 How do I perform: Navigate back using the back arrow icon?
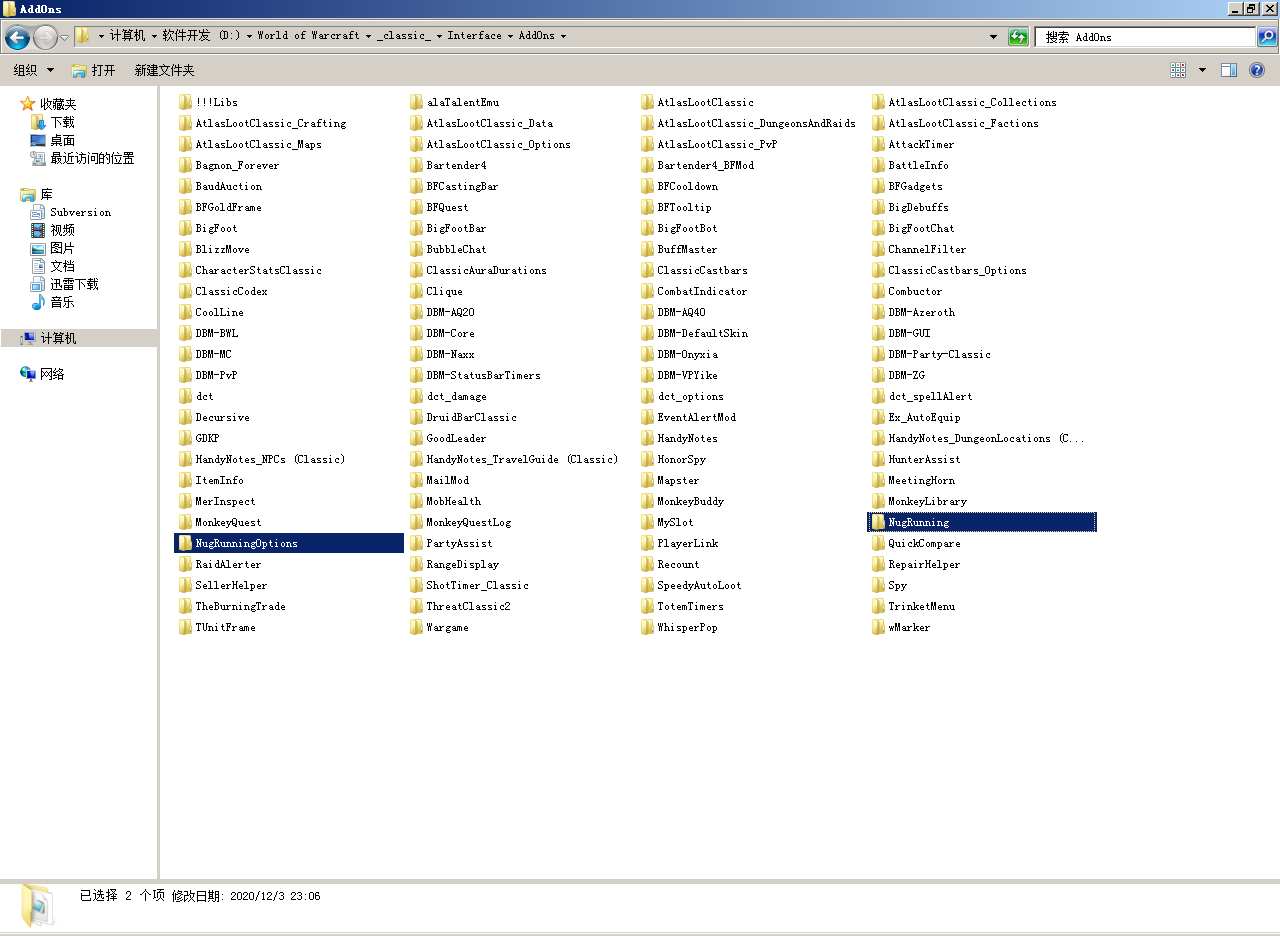(16, 37)
